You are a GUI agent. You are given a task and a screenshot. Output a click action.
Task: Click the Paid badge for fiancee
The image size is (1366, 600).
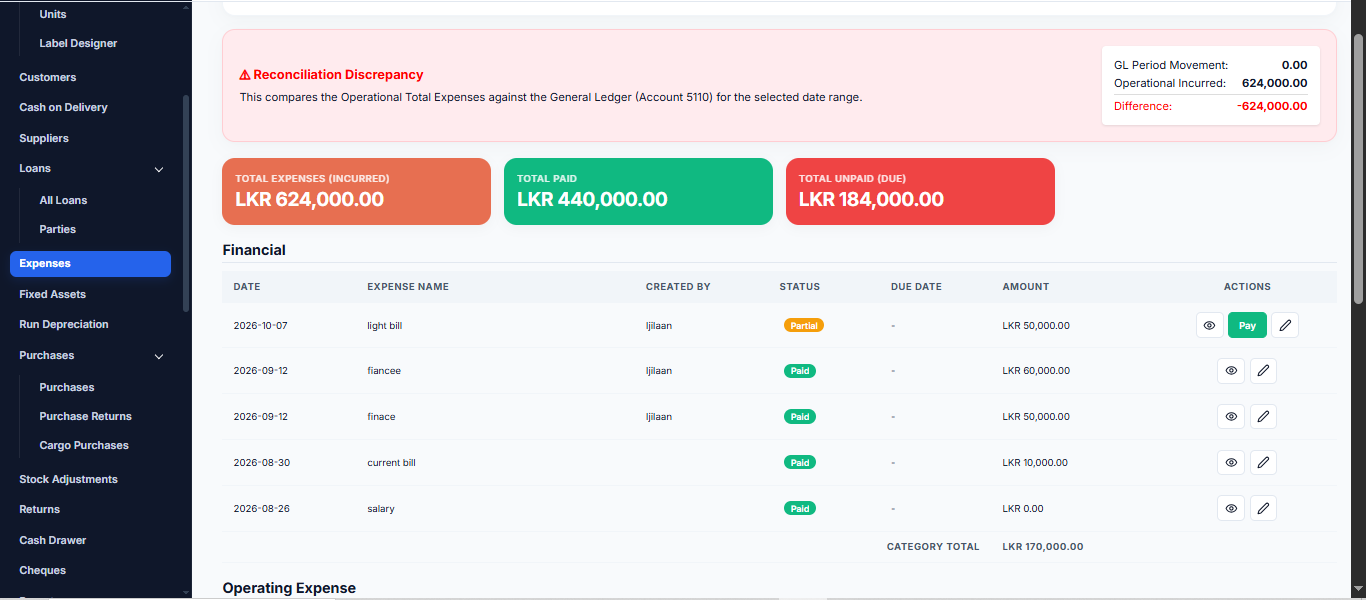[x=799, y=371]
